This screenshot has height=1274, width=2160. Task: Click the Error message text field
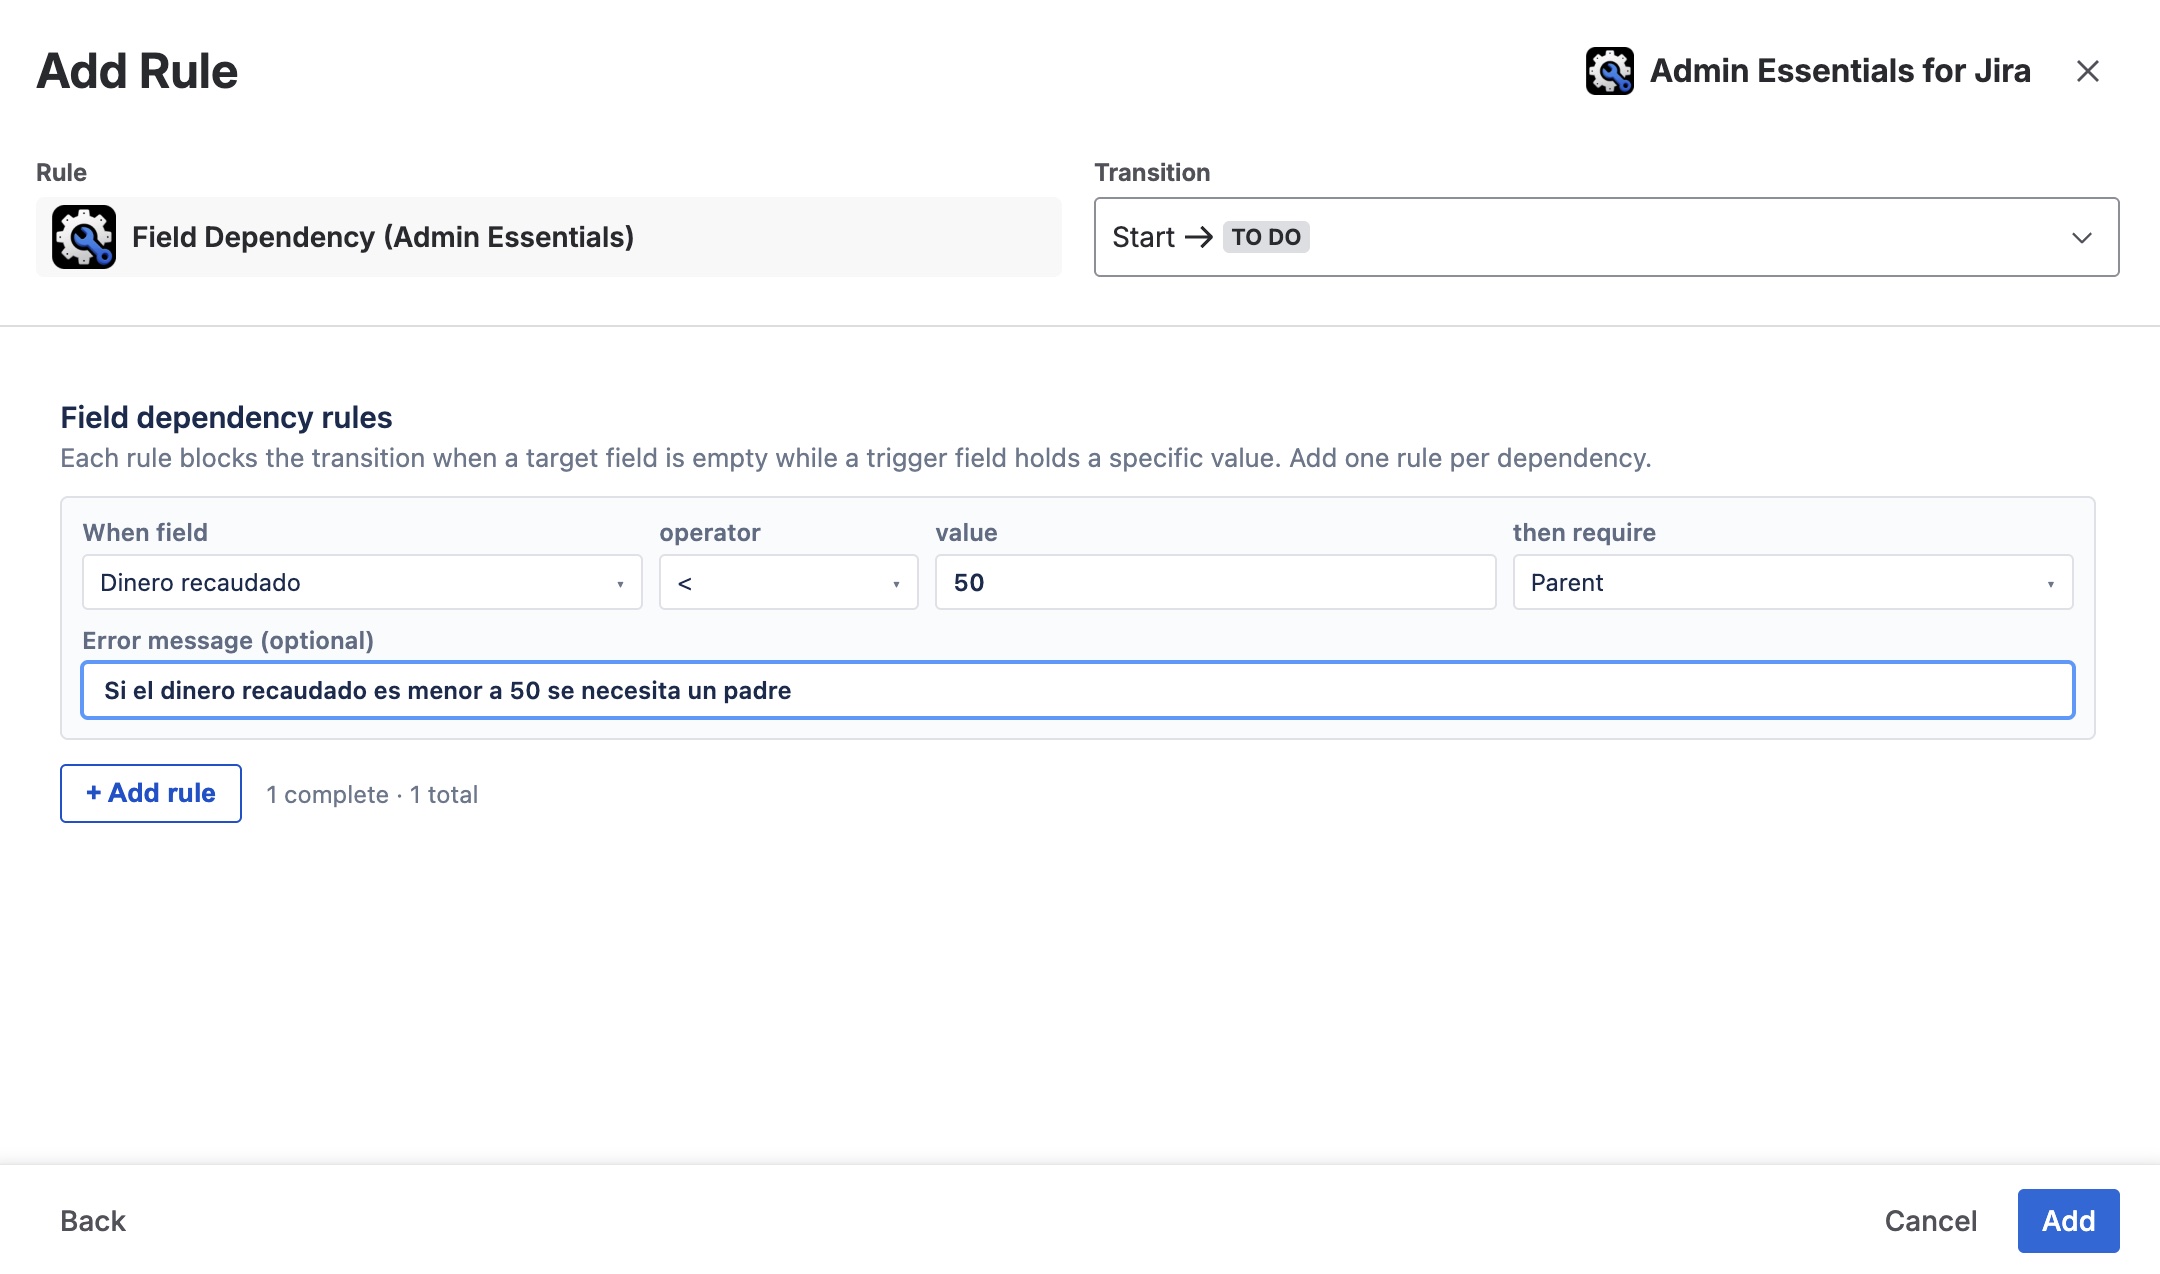click(x=1078, y=690)
